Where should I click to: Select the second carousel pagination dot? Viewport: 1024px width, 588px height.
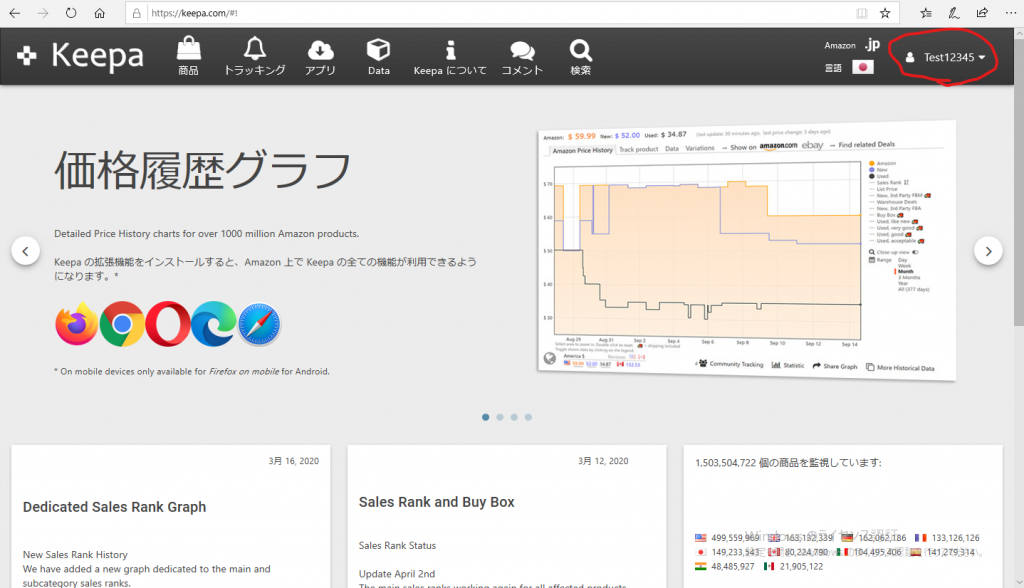pos(500,417)
